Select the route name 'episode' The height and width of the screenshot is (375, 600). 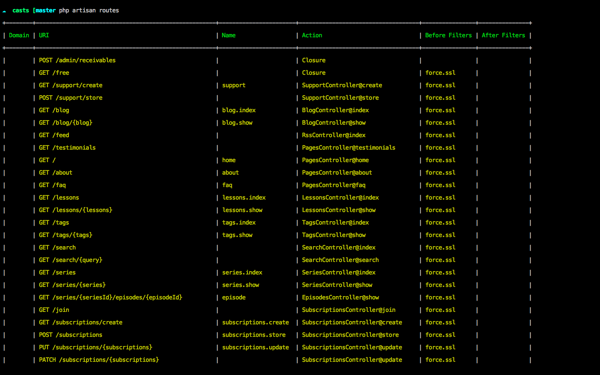point(234,297)
